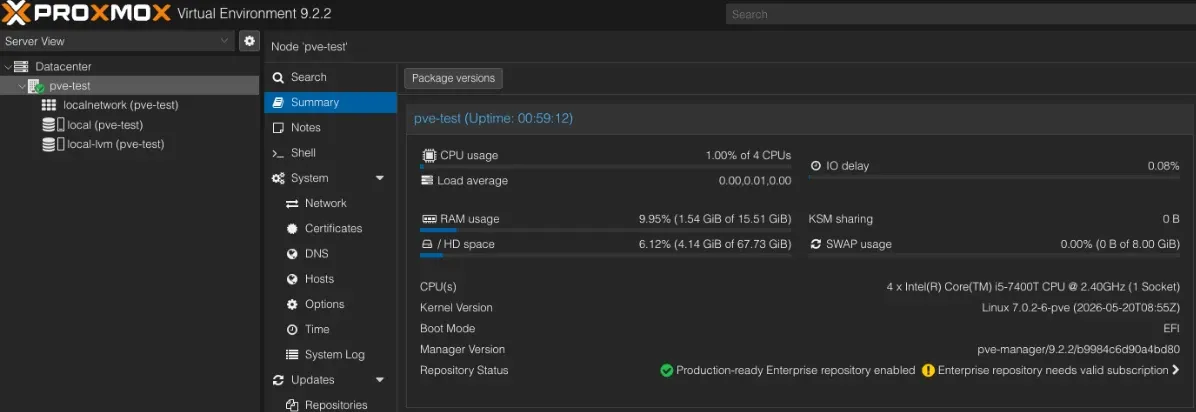Viewport: 1196px width, 412px height.
Task: Click the Load average icon
Action: pos(427,181)
